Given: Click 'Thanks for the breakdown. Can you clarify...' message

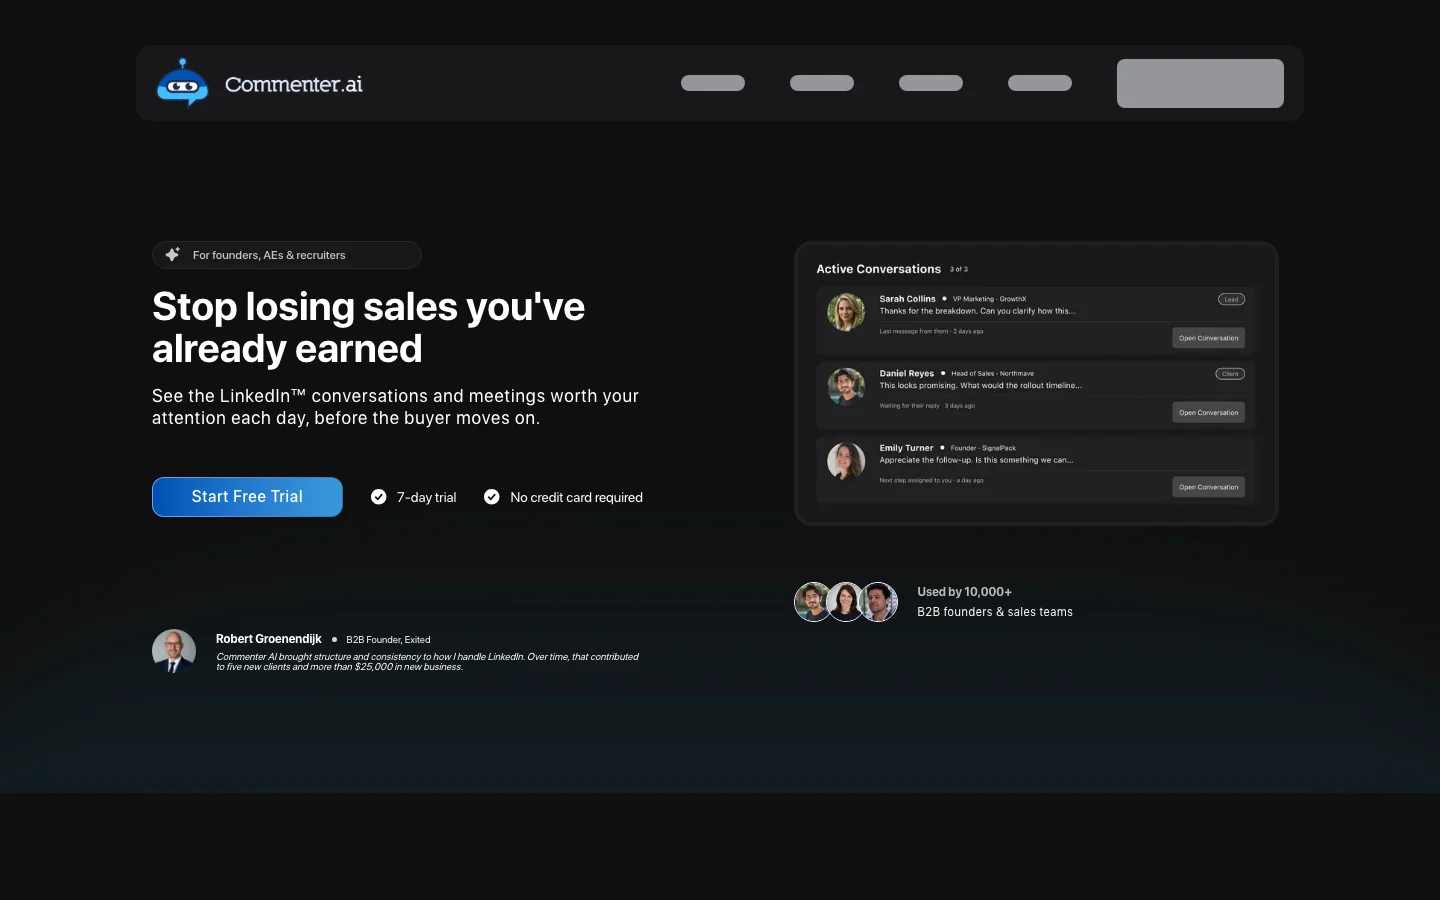Looking at the screenshot, I should tap(977, 311).
